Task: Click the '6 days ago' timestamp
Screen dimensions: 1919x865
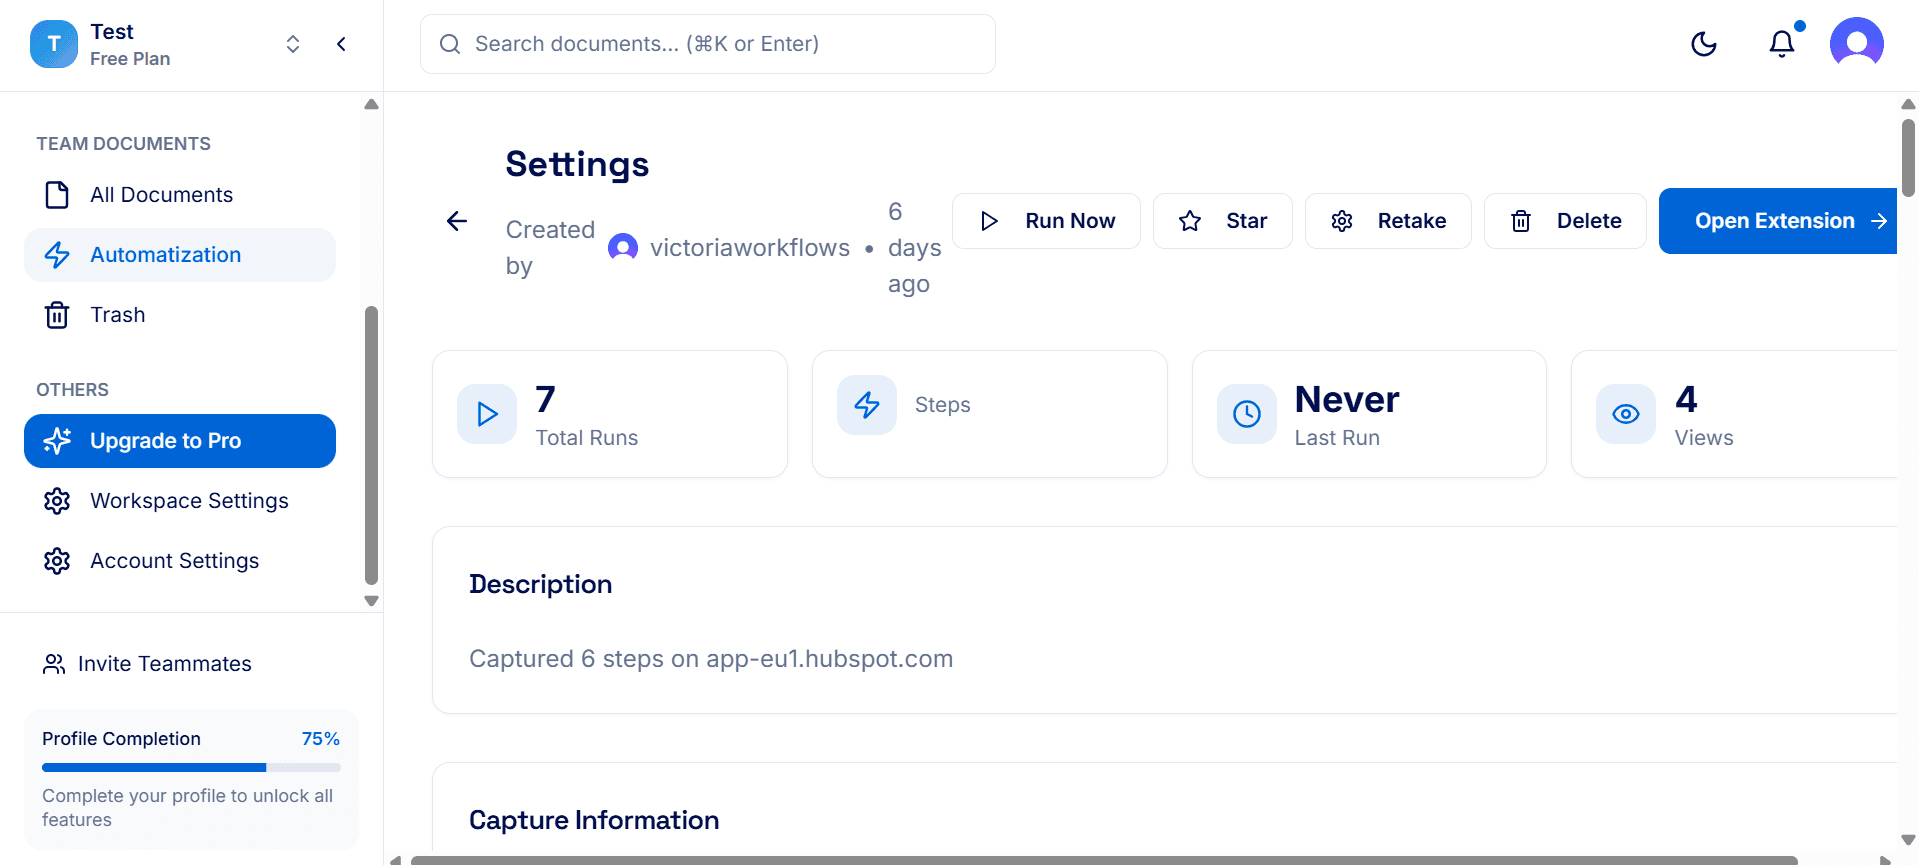Action: (x=915, y=248)
